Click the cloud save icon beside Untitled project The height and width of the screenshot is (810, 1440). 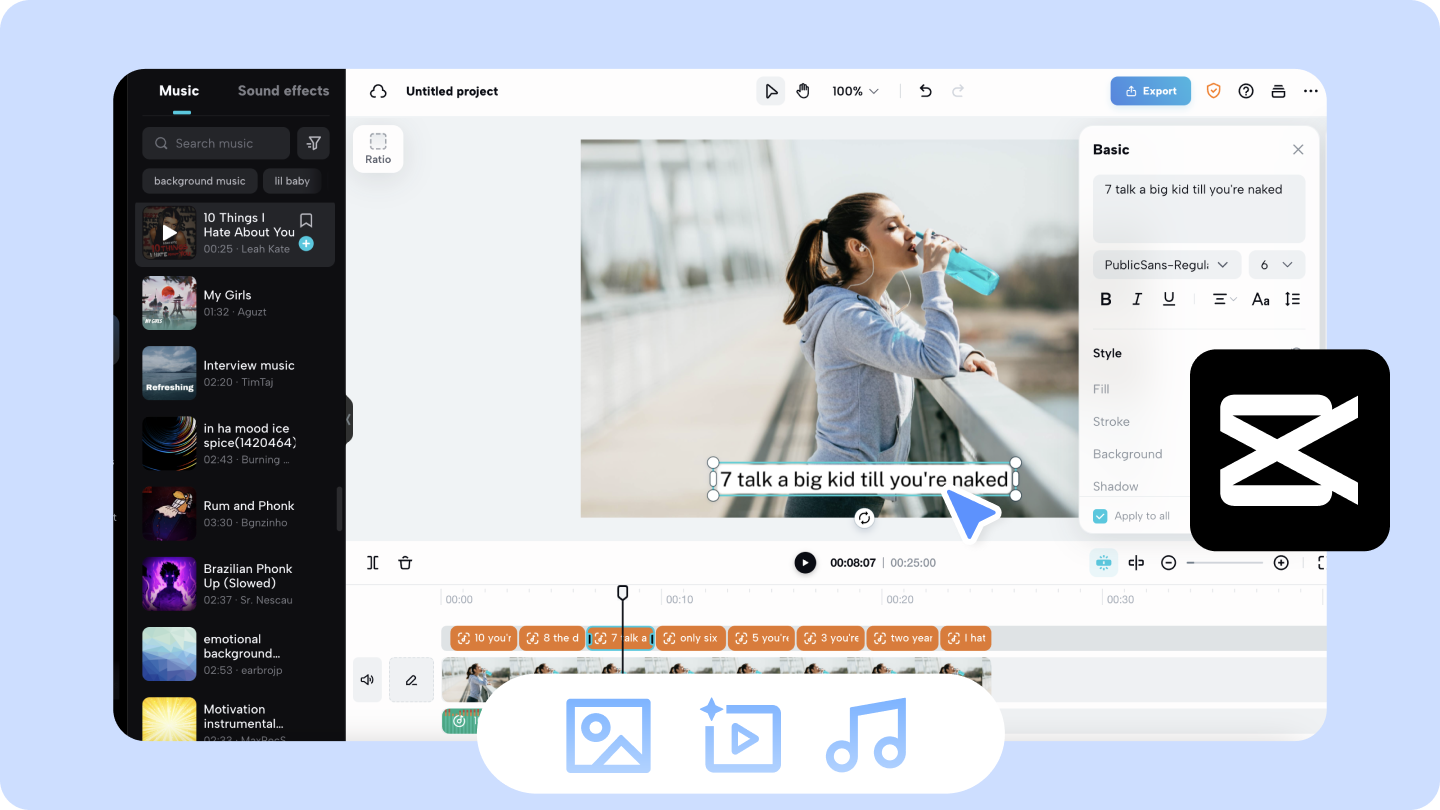pos(378,91)
